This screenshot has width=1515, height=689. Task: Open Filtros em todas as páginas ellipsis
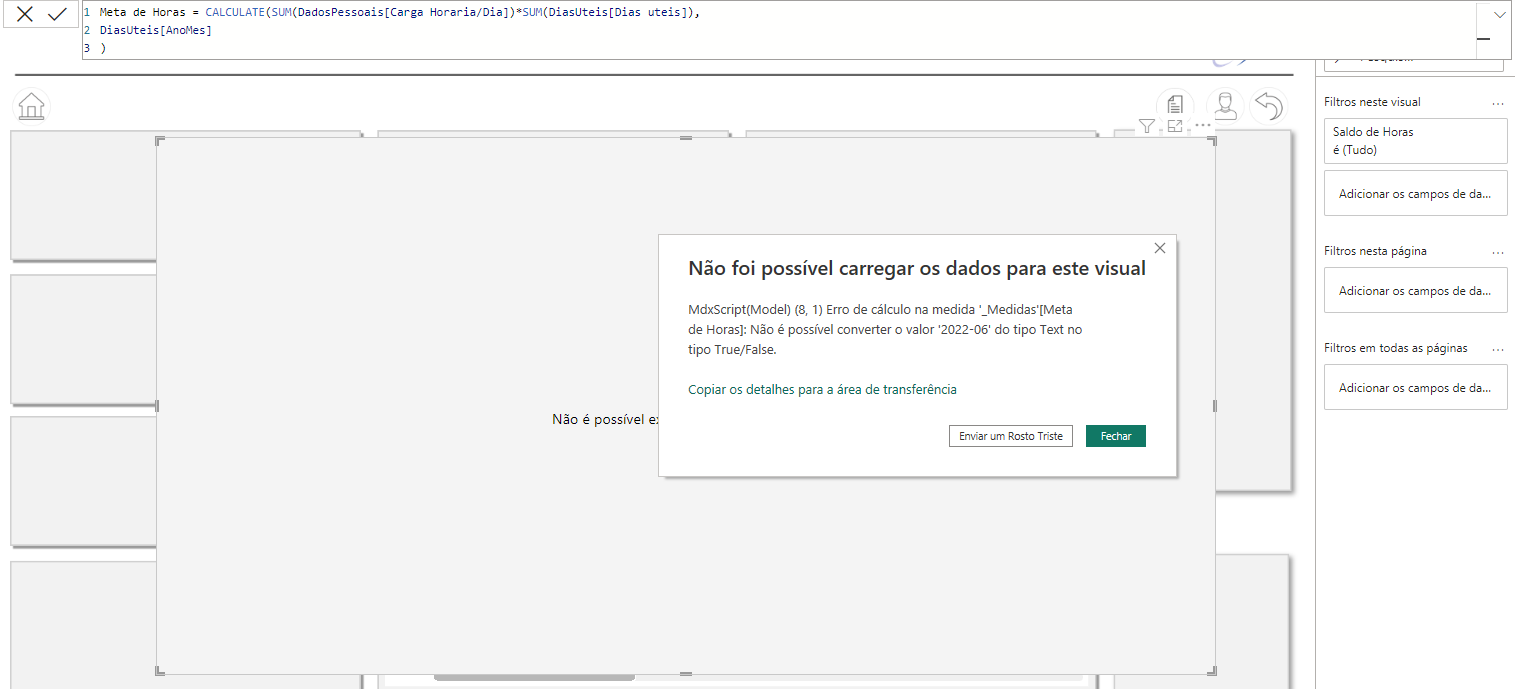[1498, 349]
